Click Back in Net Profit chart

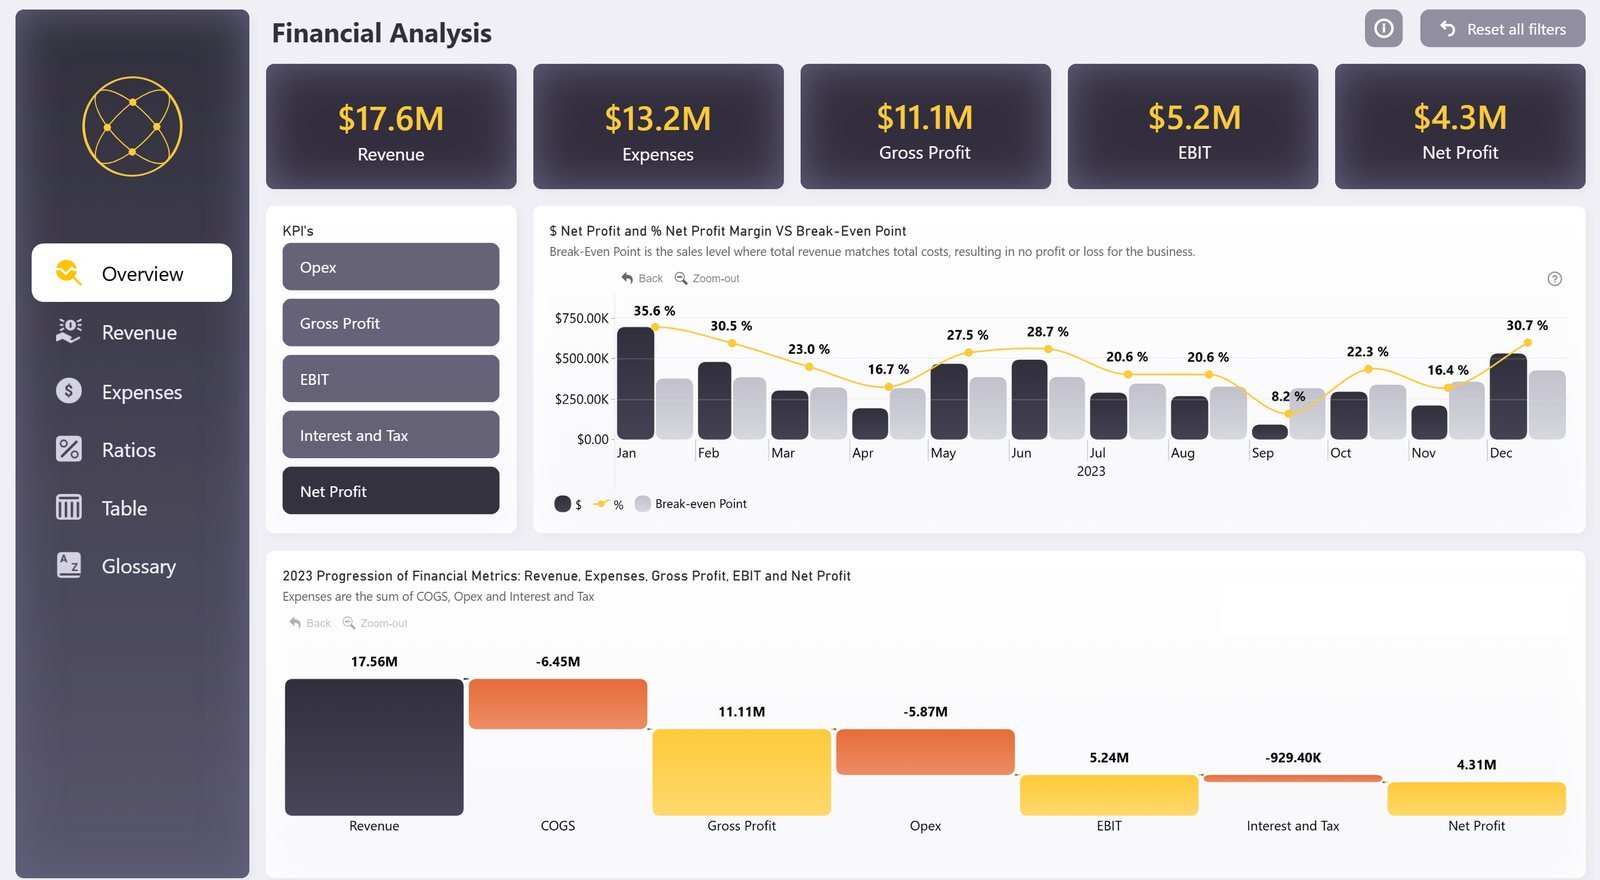[x=642, y=278]
